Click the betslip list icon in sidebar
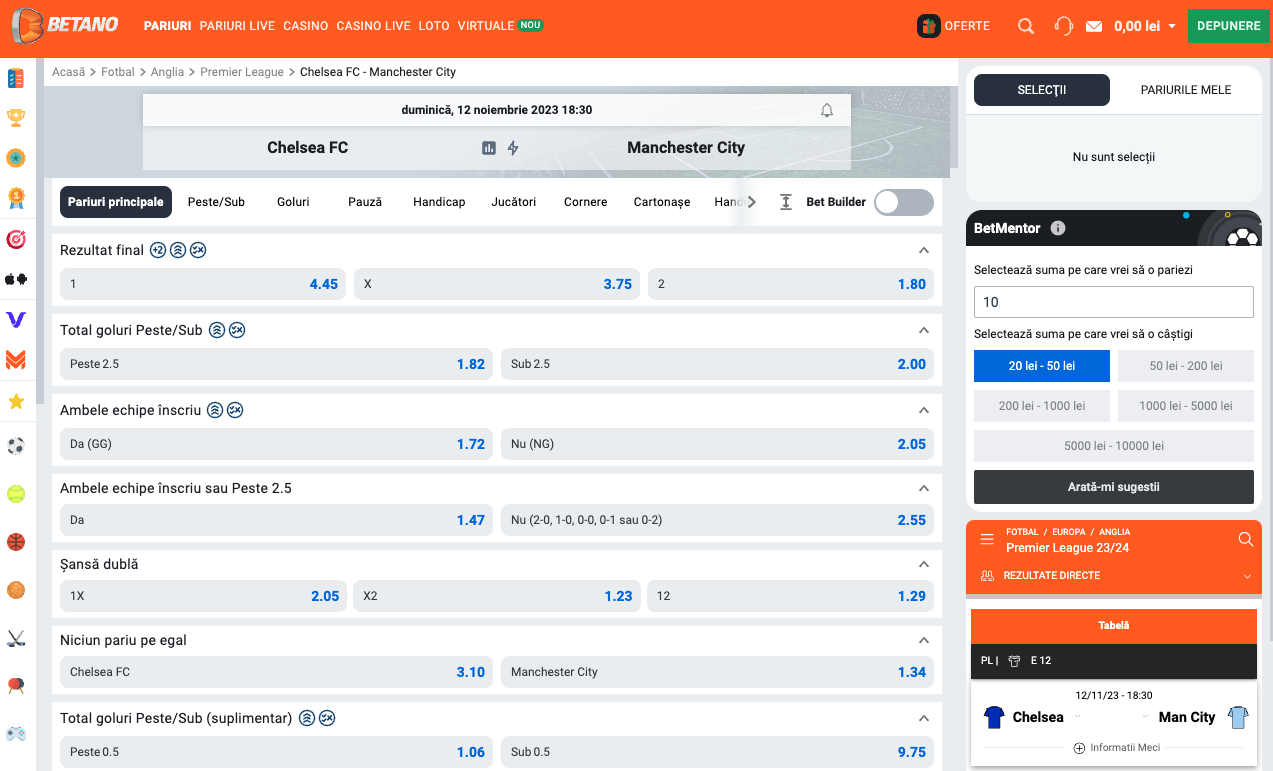Image resolution: width=1273 pixels, height=771 pixels. click(x=16, y=78)
